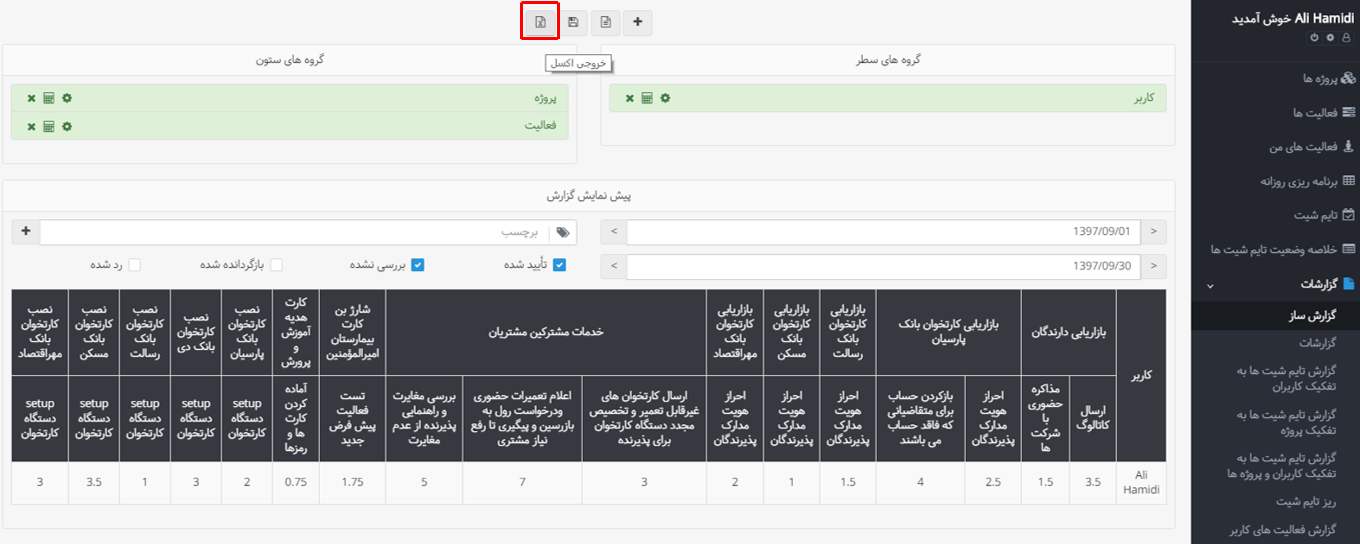Uncheck the بررسی نشده checkbox
Viewport: 1360px width, 544px height.
[418, 265]
